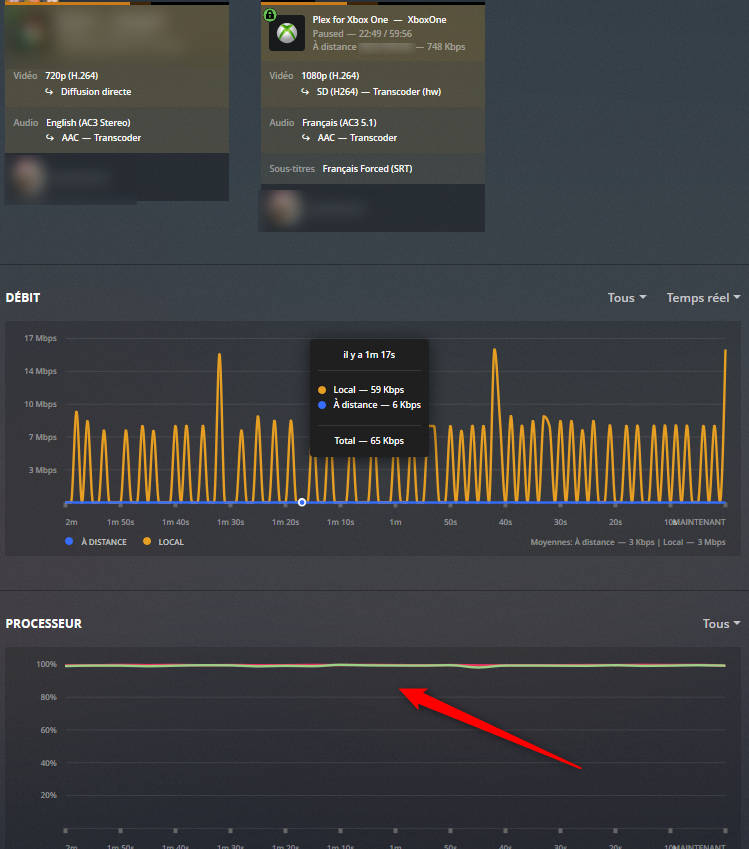Click the '720p (H.264)' video row
The width and height of the screenshot is (749, 849).
71,76
